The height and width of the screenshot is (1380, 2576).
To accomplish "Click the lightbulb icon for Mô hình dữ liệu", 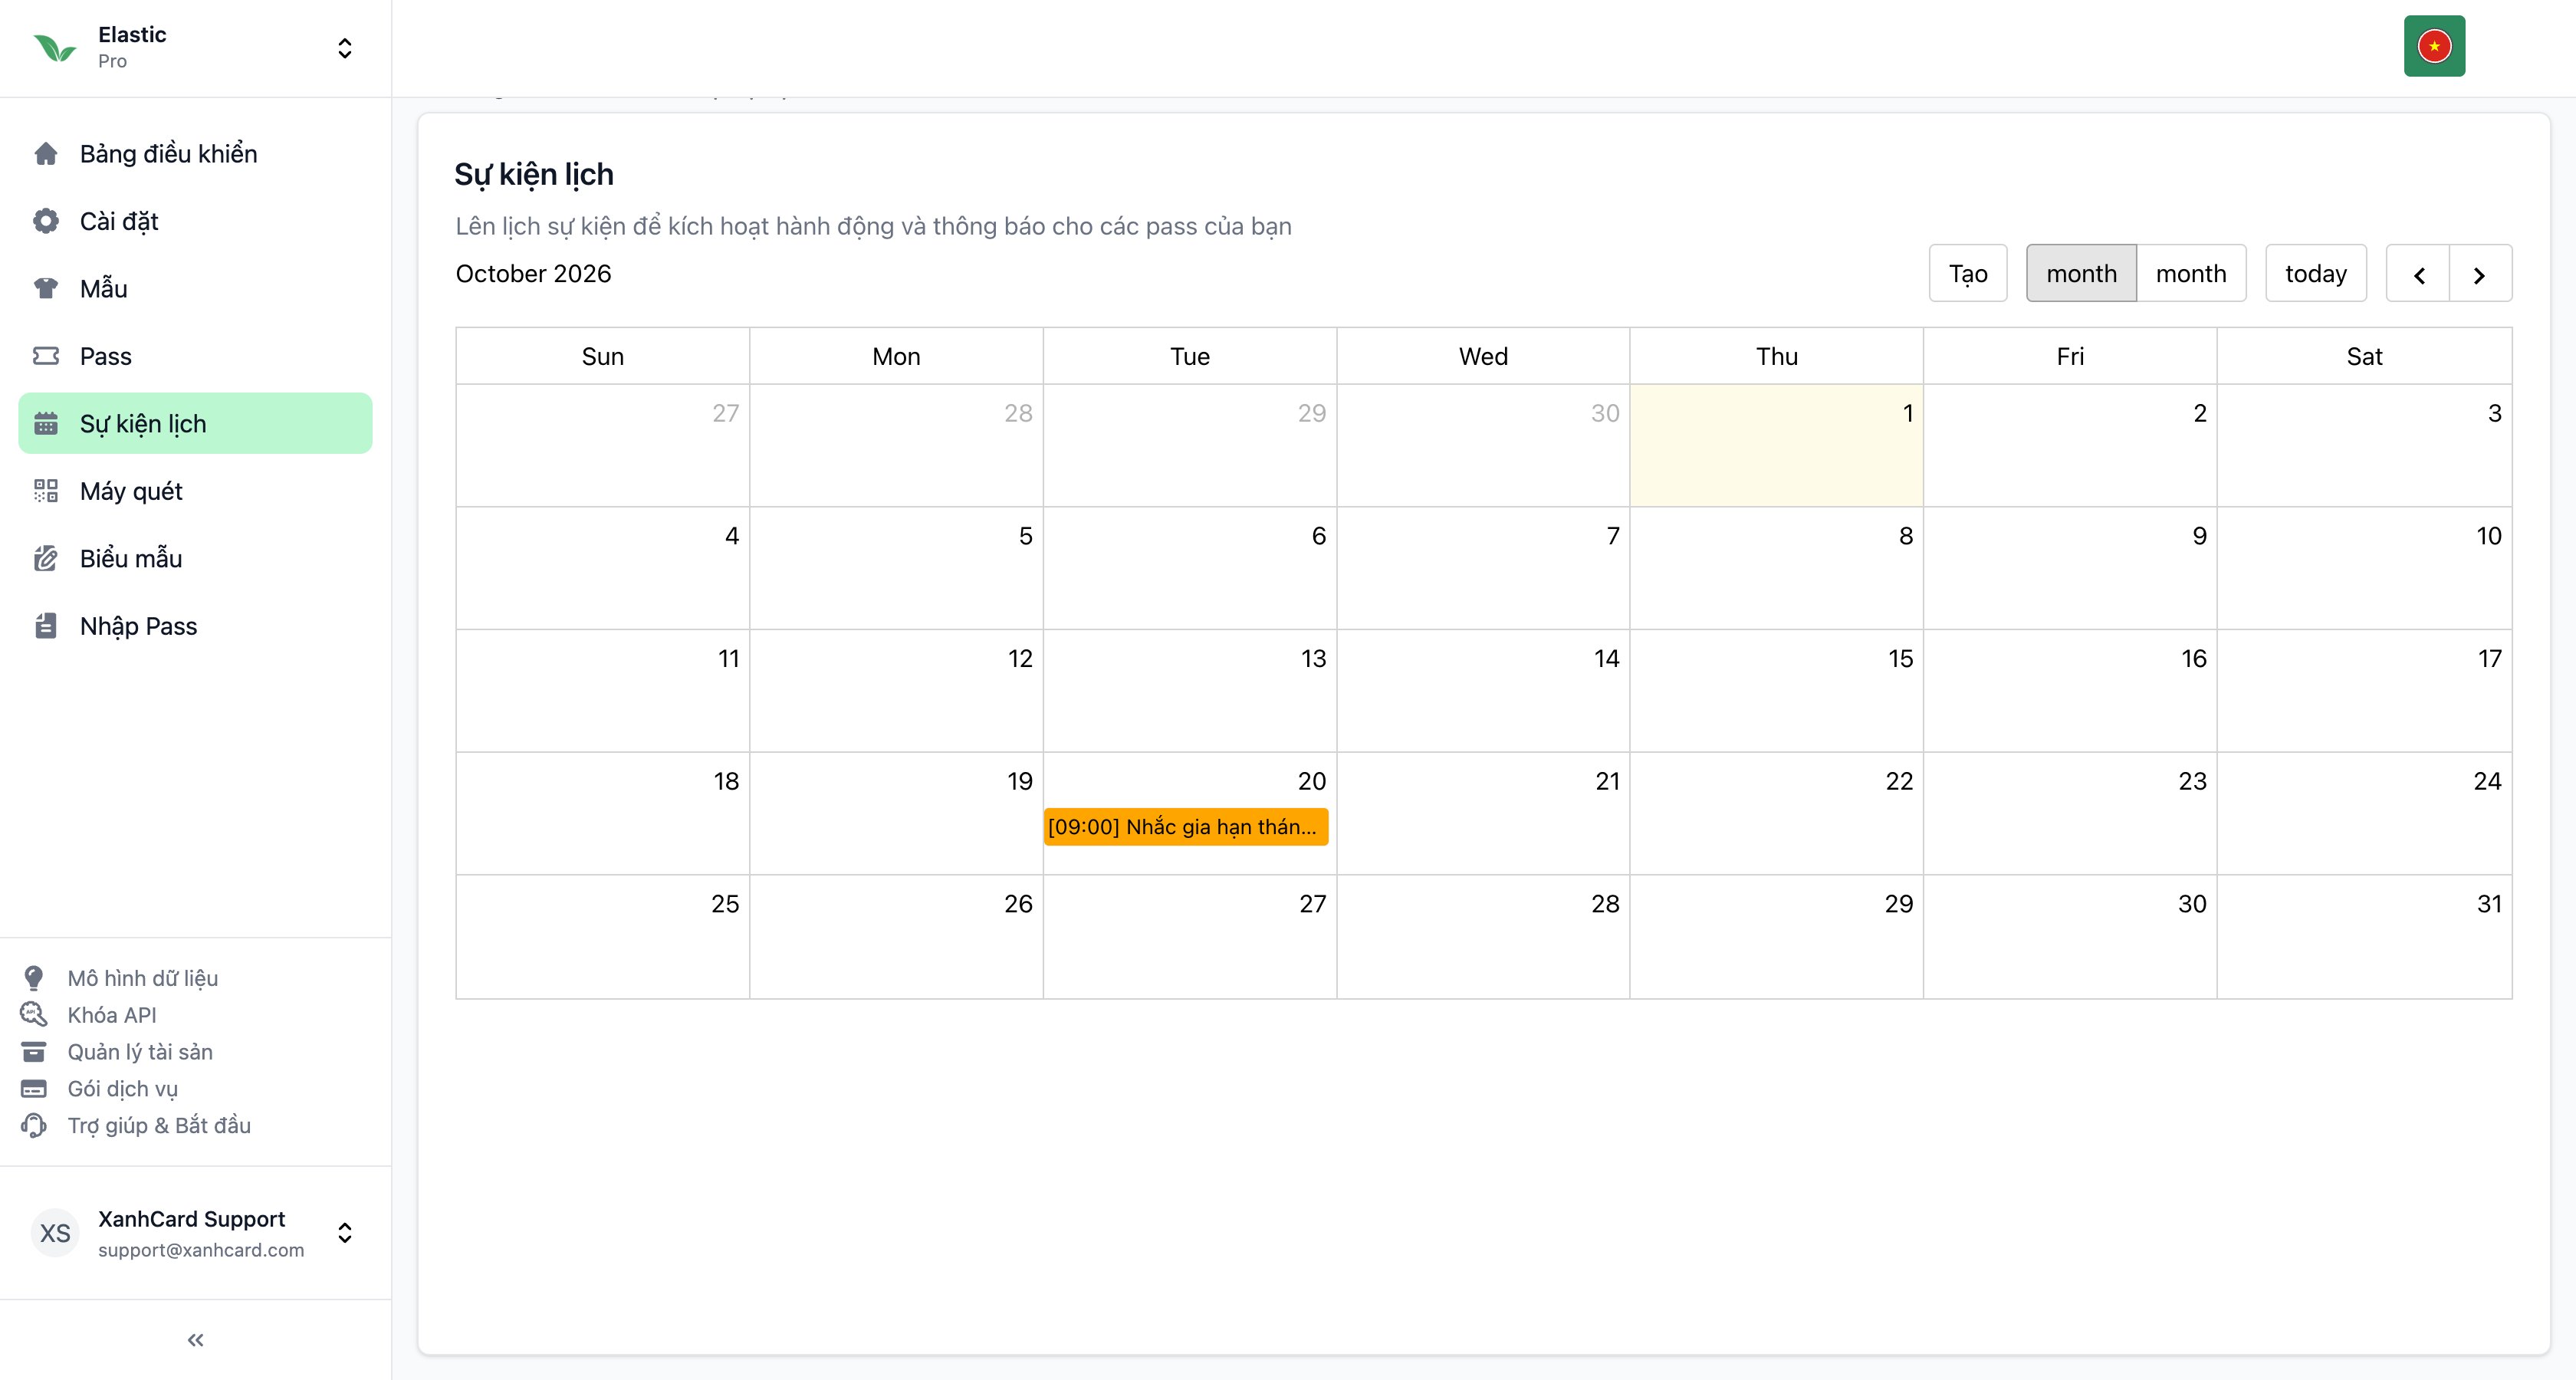I will 34,978.
